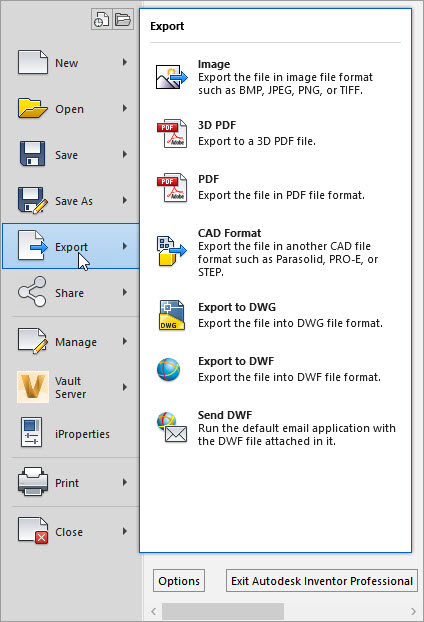Image resolution: width=424 pixels, height=622 pixels.
Task: Select the Print menu entry label
Action: (x=67, y=483)
